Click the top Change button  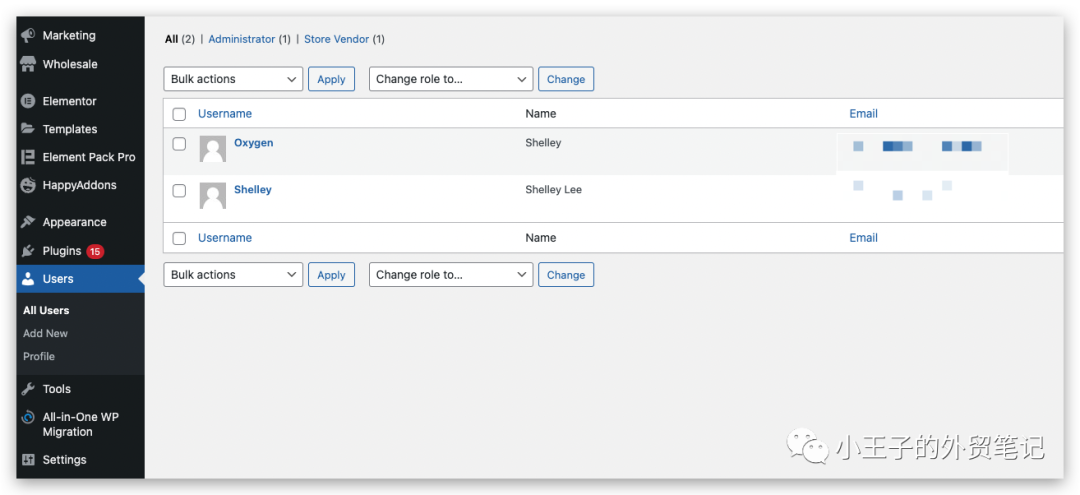pos(565,79)
